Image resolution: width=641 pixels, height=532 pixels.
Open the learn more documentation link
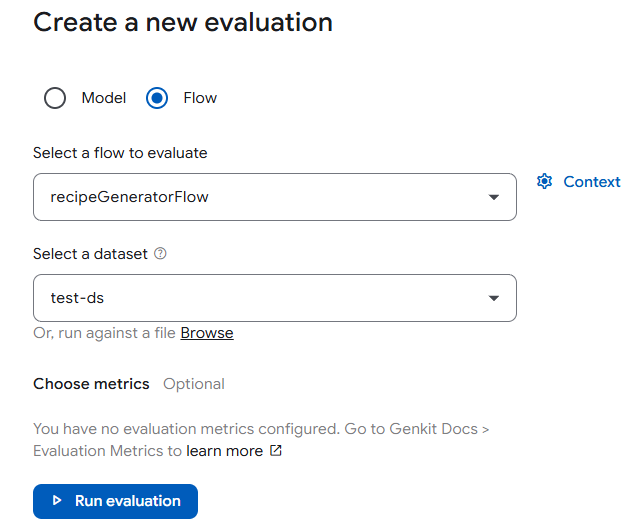(x=224, y=451)
